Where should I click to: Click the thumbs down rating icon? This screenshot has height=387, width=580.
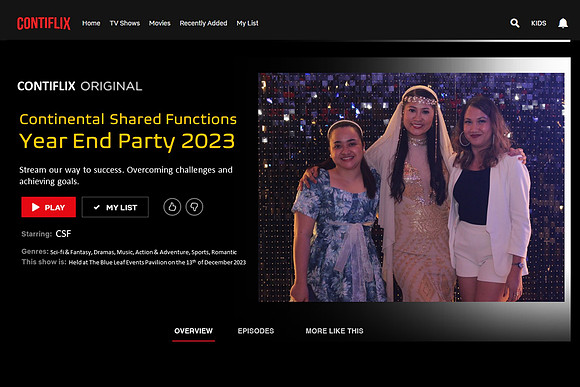click(x=194, y=207)
